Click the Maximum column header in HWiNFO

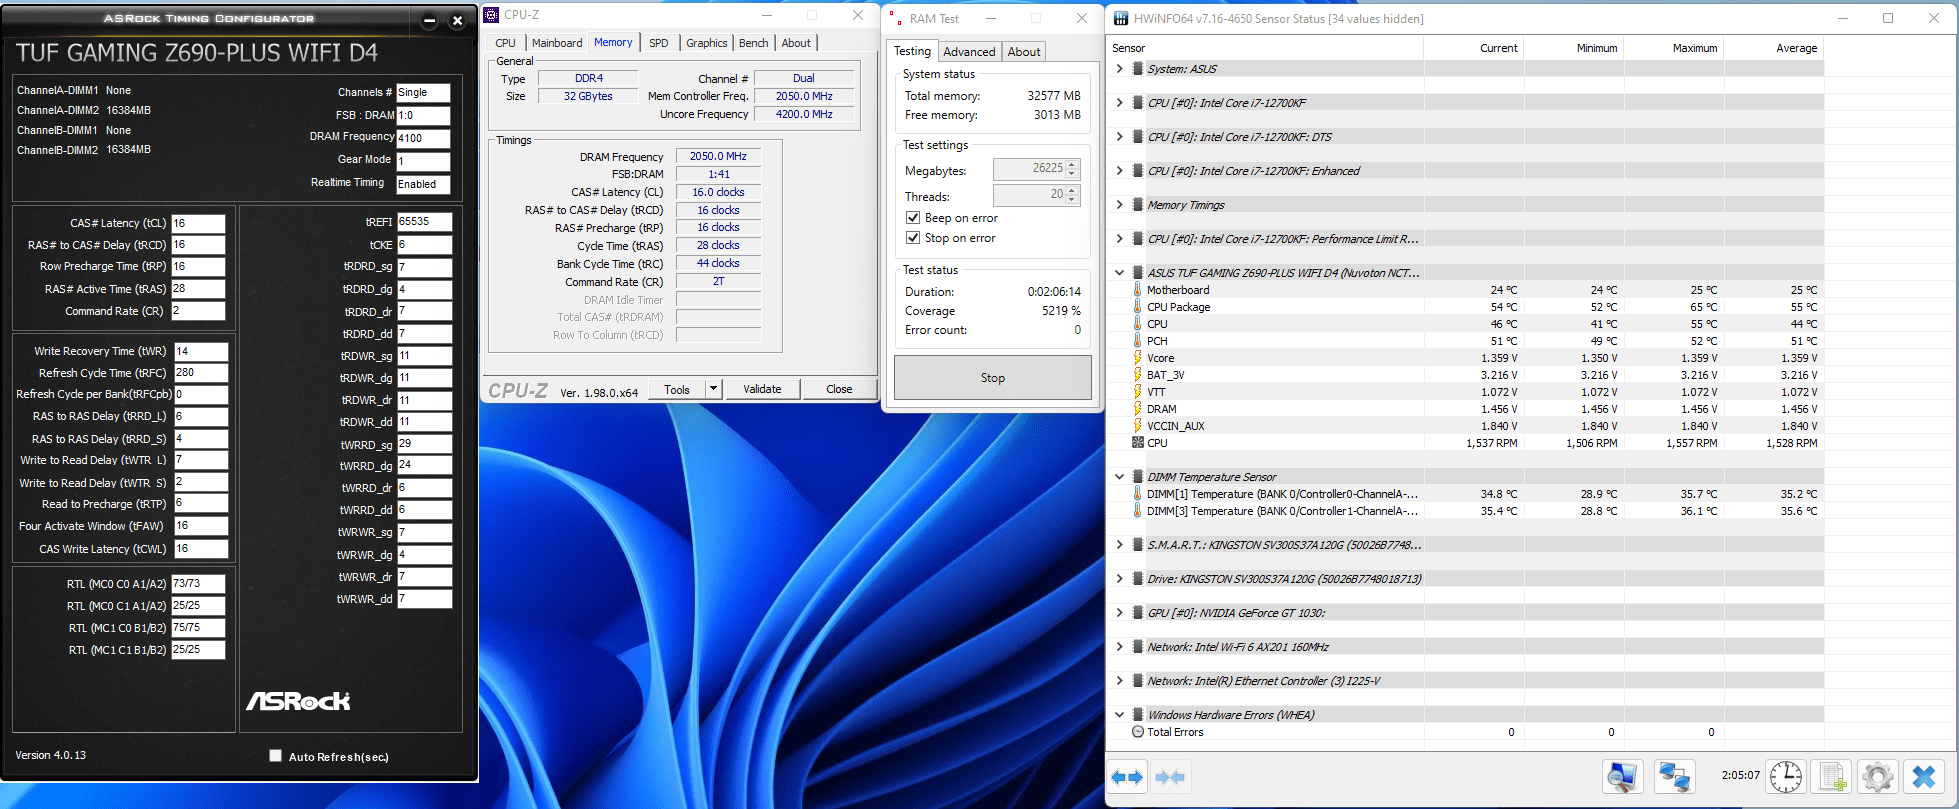1694,48
